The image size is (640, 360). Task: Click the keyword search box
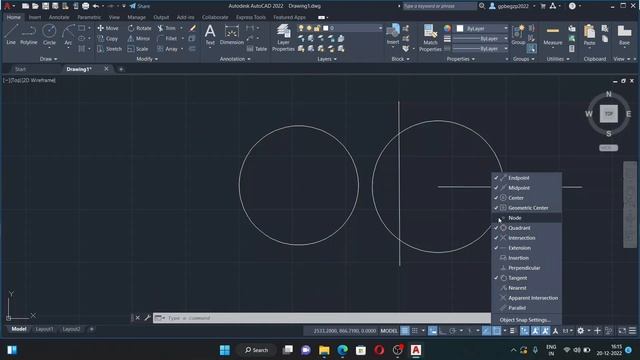[439, 6]
